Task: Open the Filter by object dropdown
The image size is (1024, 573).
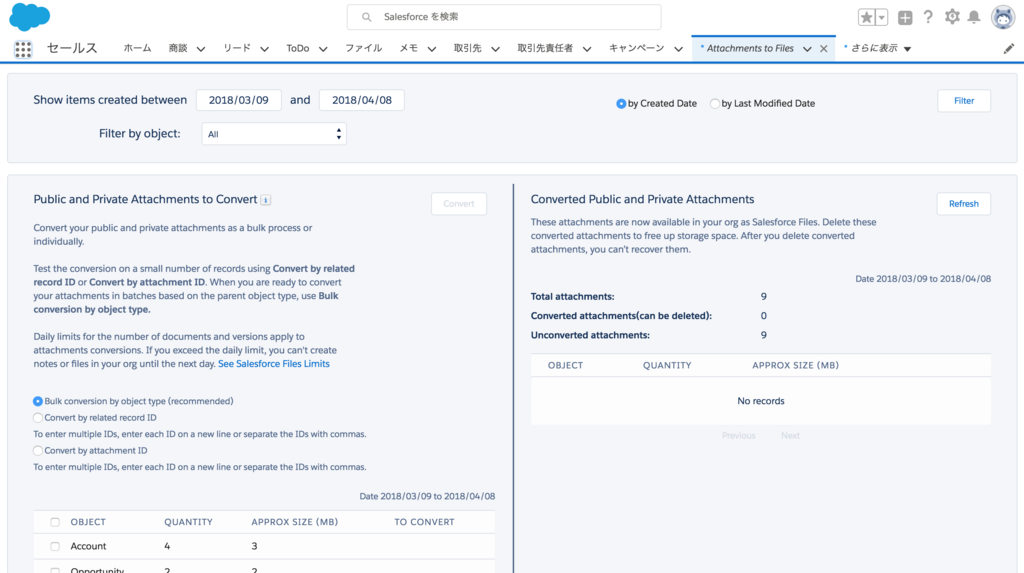Action: pos(274,134)
